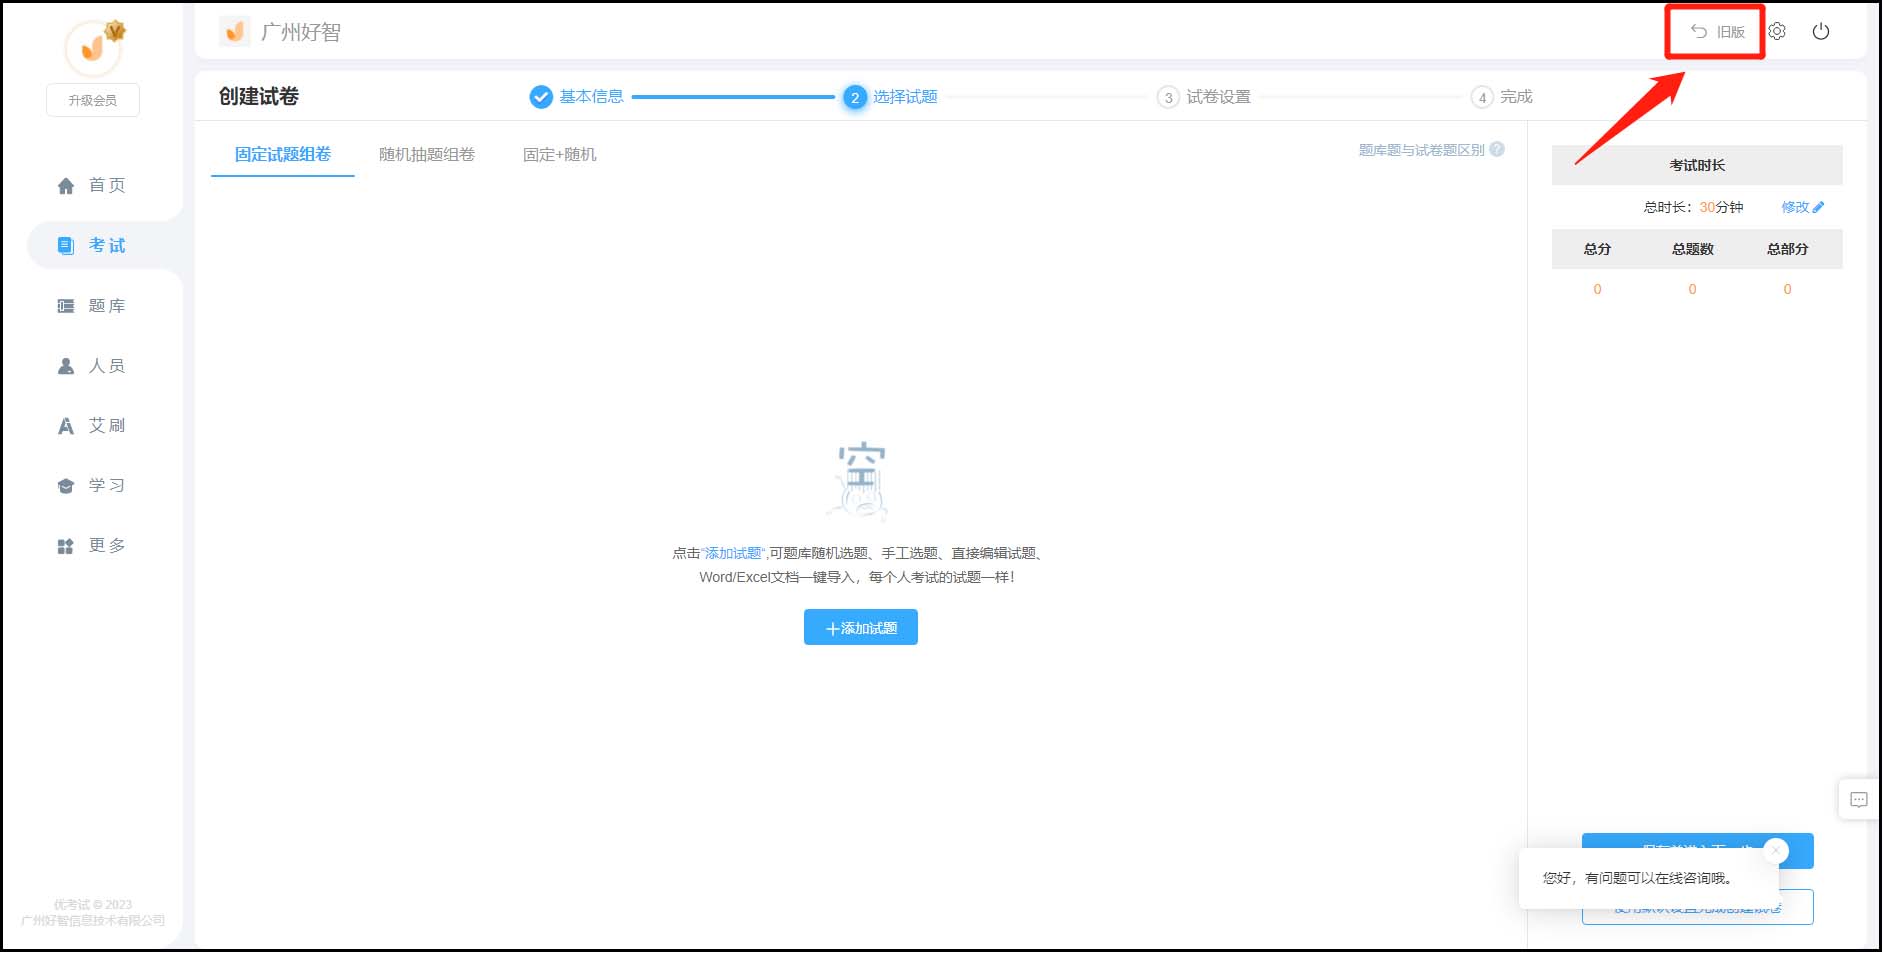
Task: Click the settings gear icon
Action: (x=1778, y=32)
